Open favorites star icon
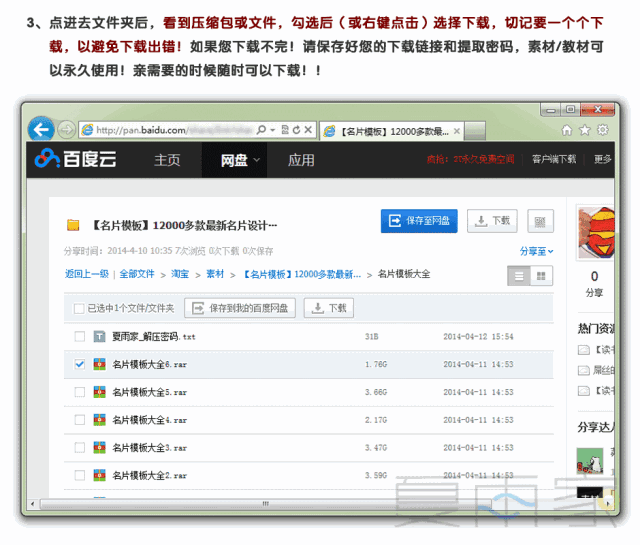640x545 pixels. pyautogui.click(x=585, y=130)
